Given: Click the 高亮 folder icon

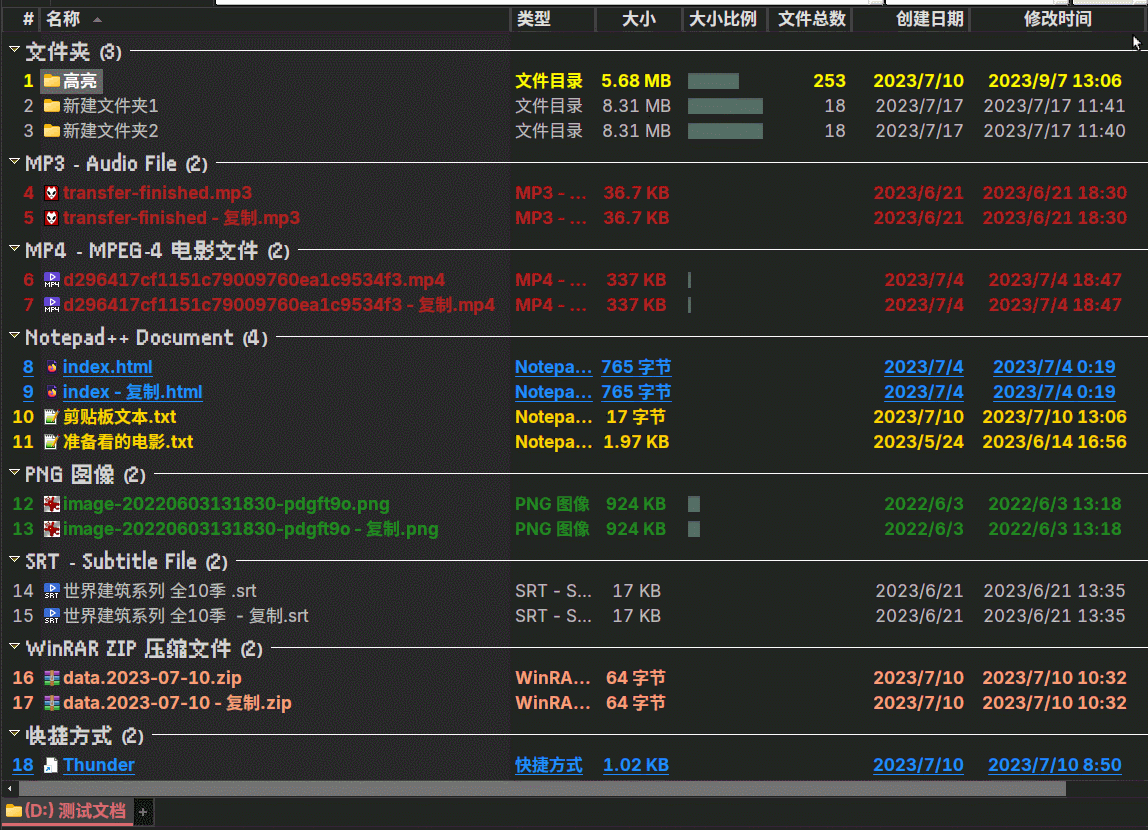Looking at the screenshot, I should pyautogui.click(x=51, y=81).
